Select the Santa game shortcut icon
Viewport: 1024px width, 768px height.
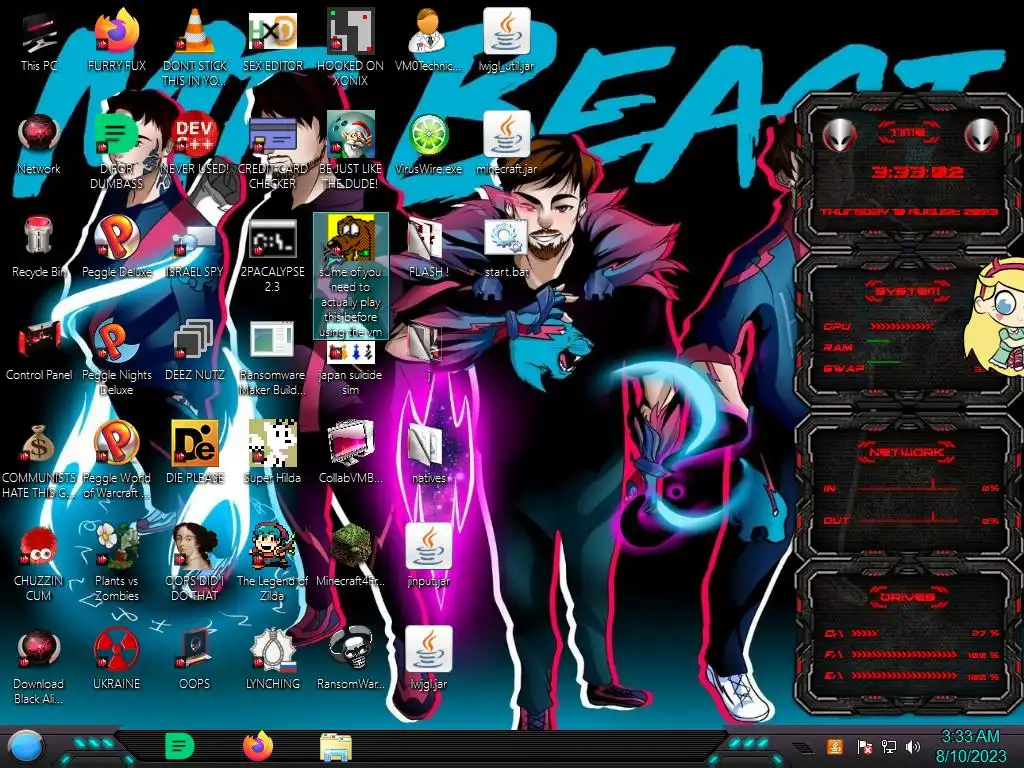click(351, 135)
